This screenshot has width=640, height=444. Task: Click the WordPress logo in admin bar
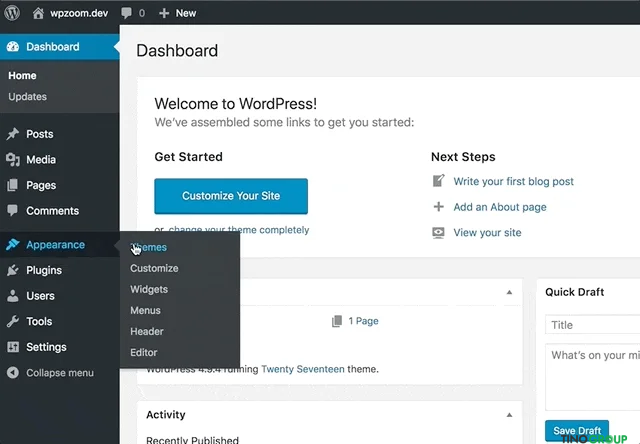(x=13, y=13)
